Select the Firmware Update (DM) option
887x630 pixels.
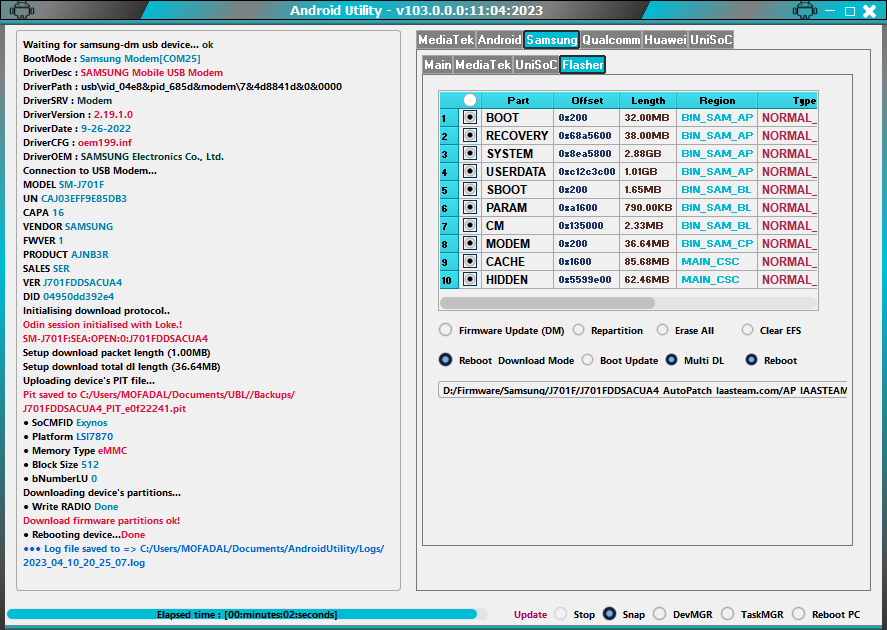[446, 330]
